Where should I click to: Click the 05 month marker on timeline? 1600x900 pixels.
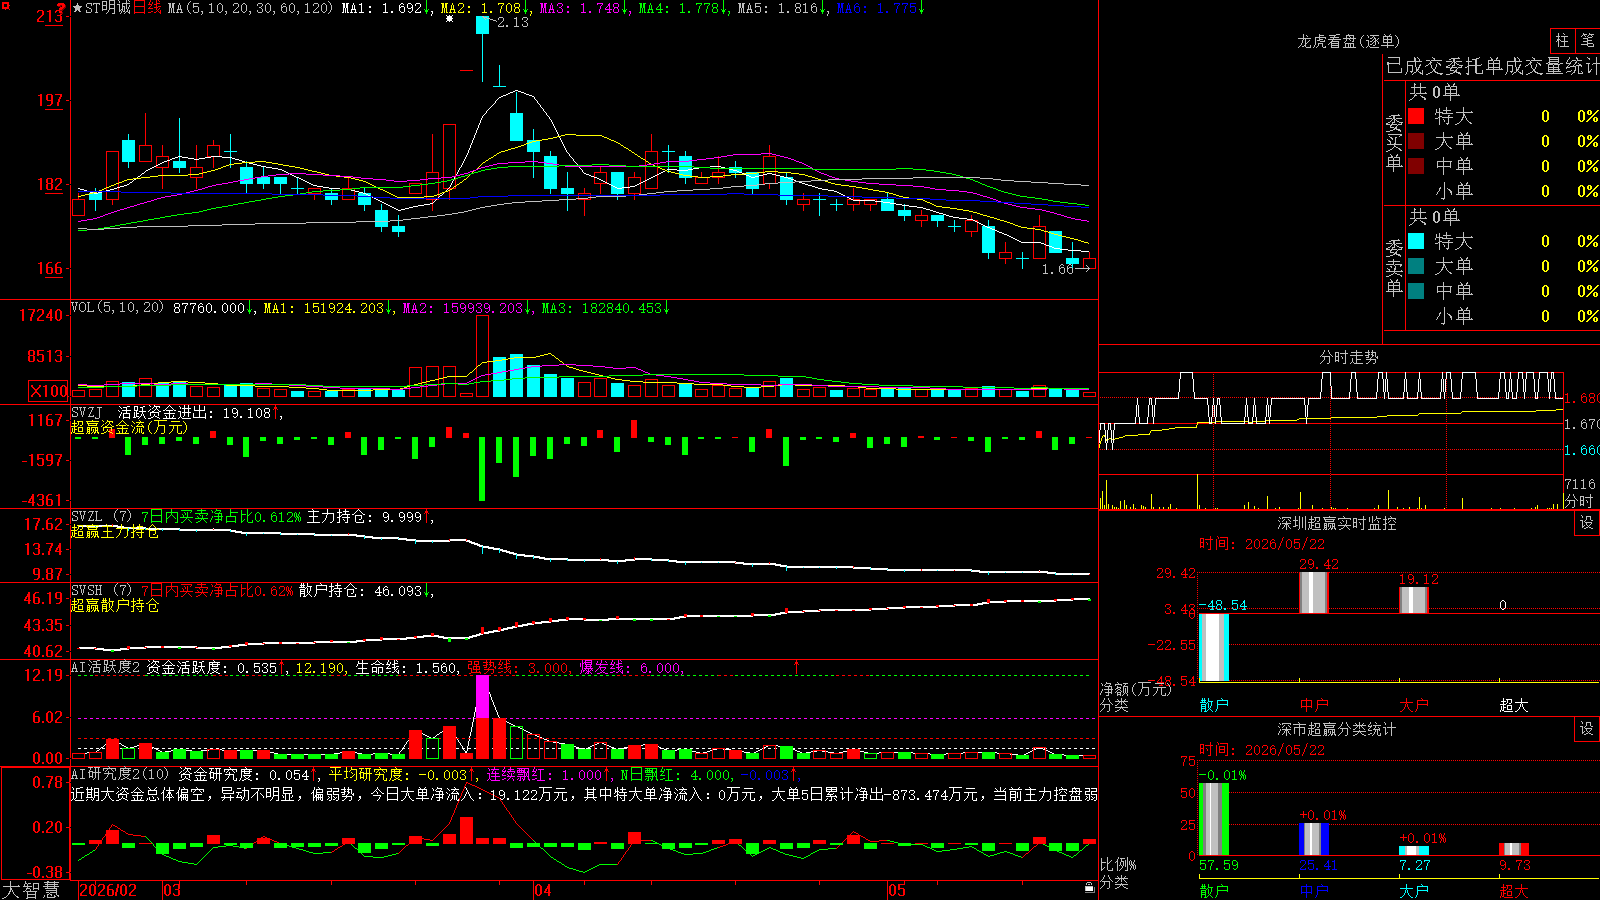pos(897,890)
